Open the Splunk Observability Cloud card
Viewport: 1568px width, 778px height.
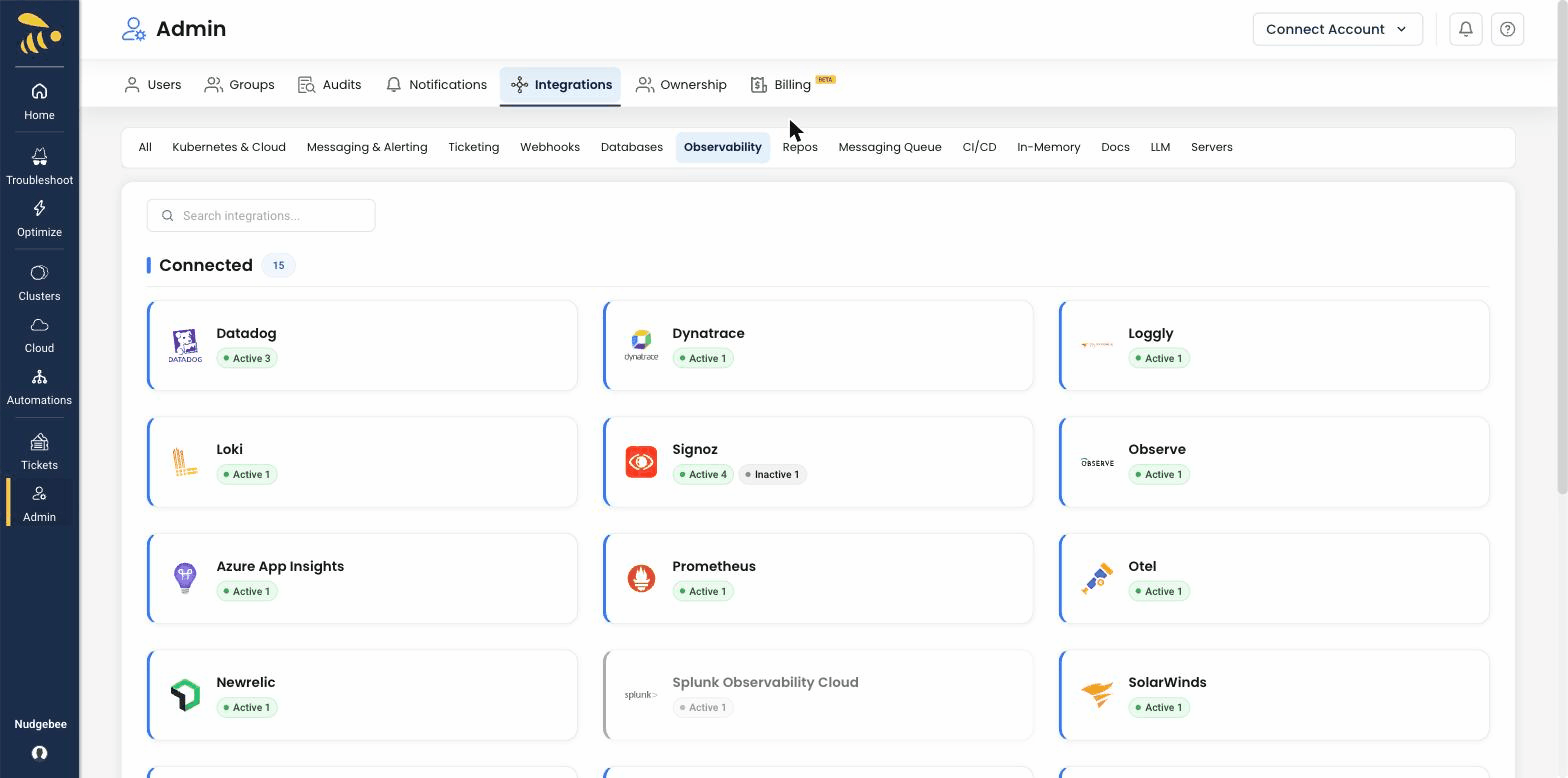818,695
